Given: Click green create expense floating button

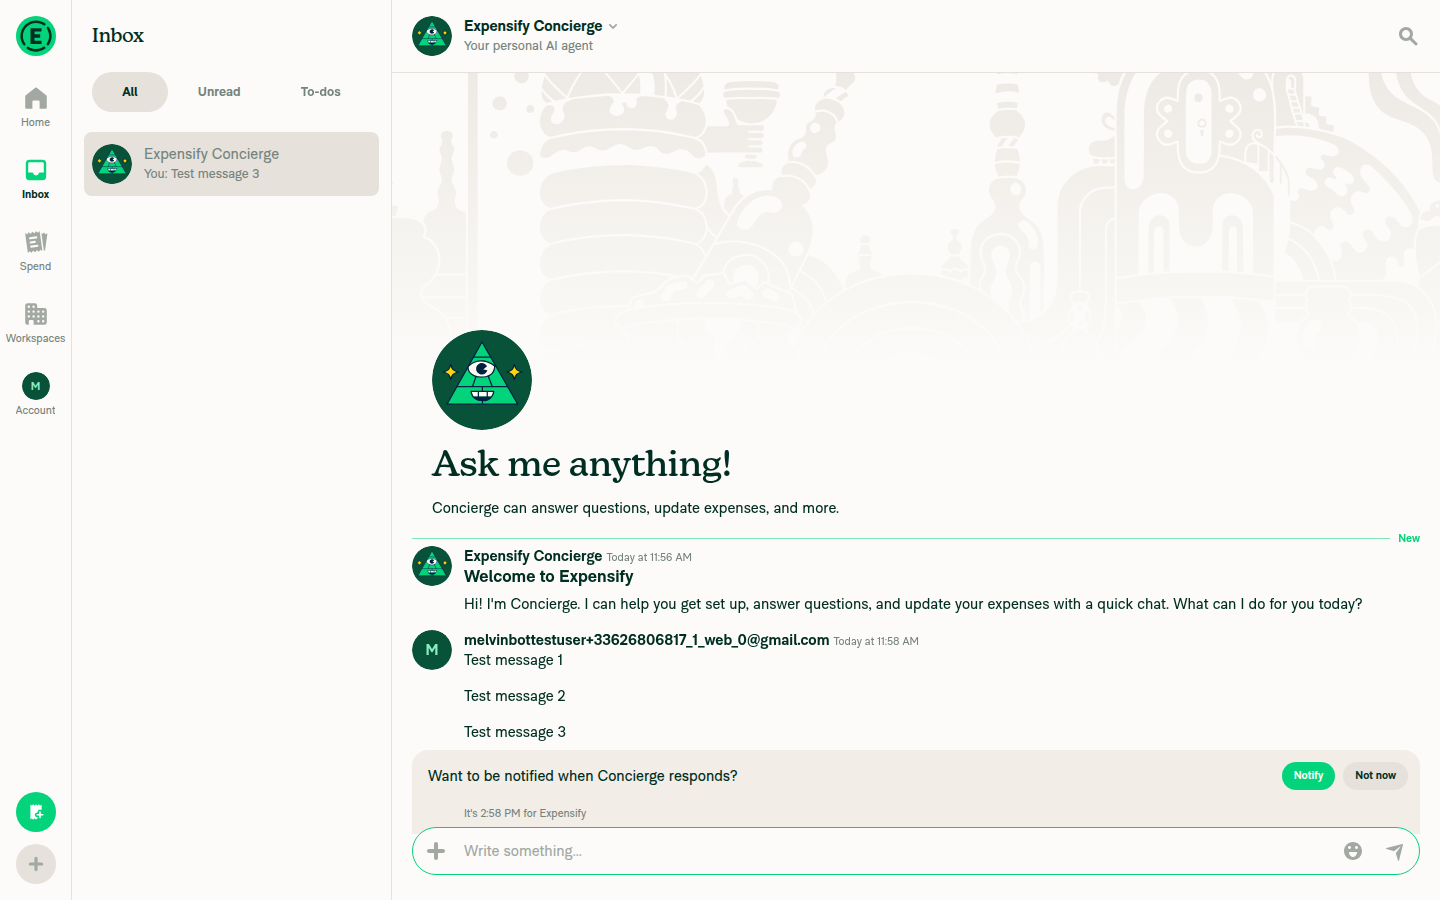Looking at the screenshot, I should coord(36,812).
